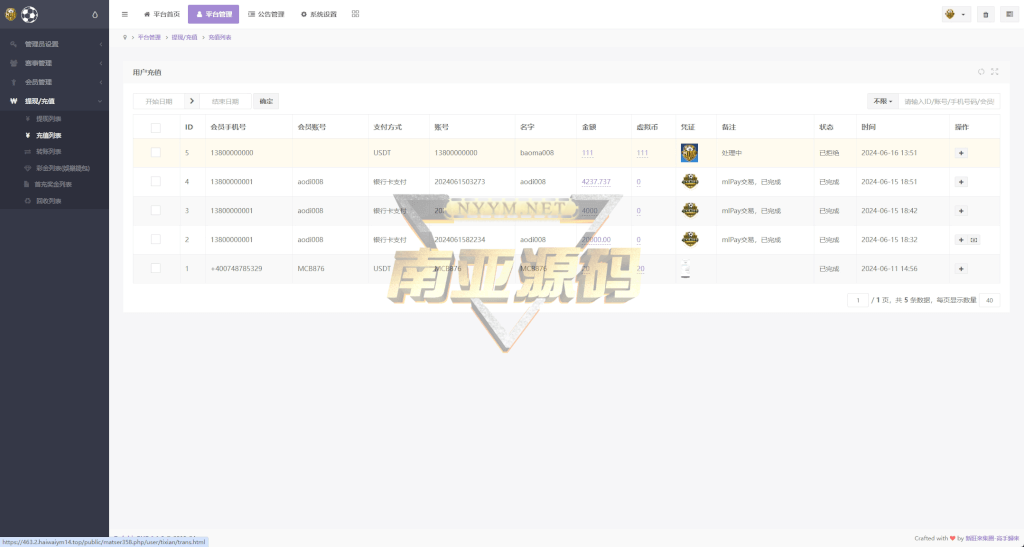Switch to the 公告管理 top tab

click(266, 14)
